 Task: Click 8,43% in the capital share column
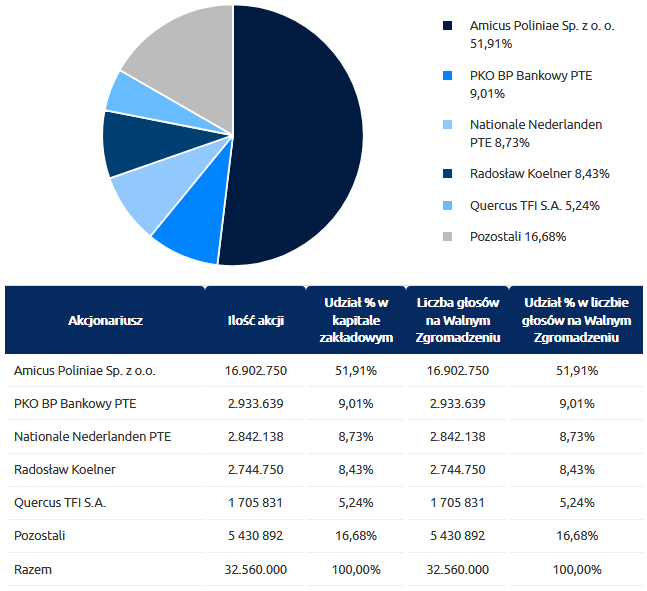click(x=356, y=470)
